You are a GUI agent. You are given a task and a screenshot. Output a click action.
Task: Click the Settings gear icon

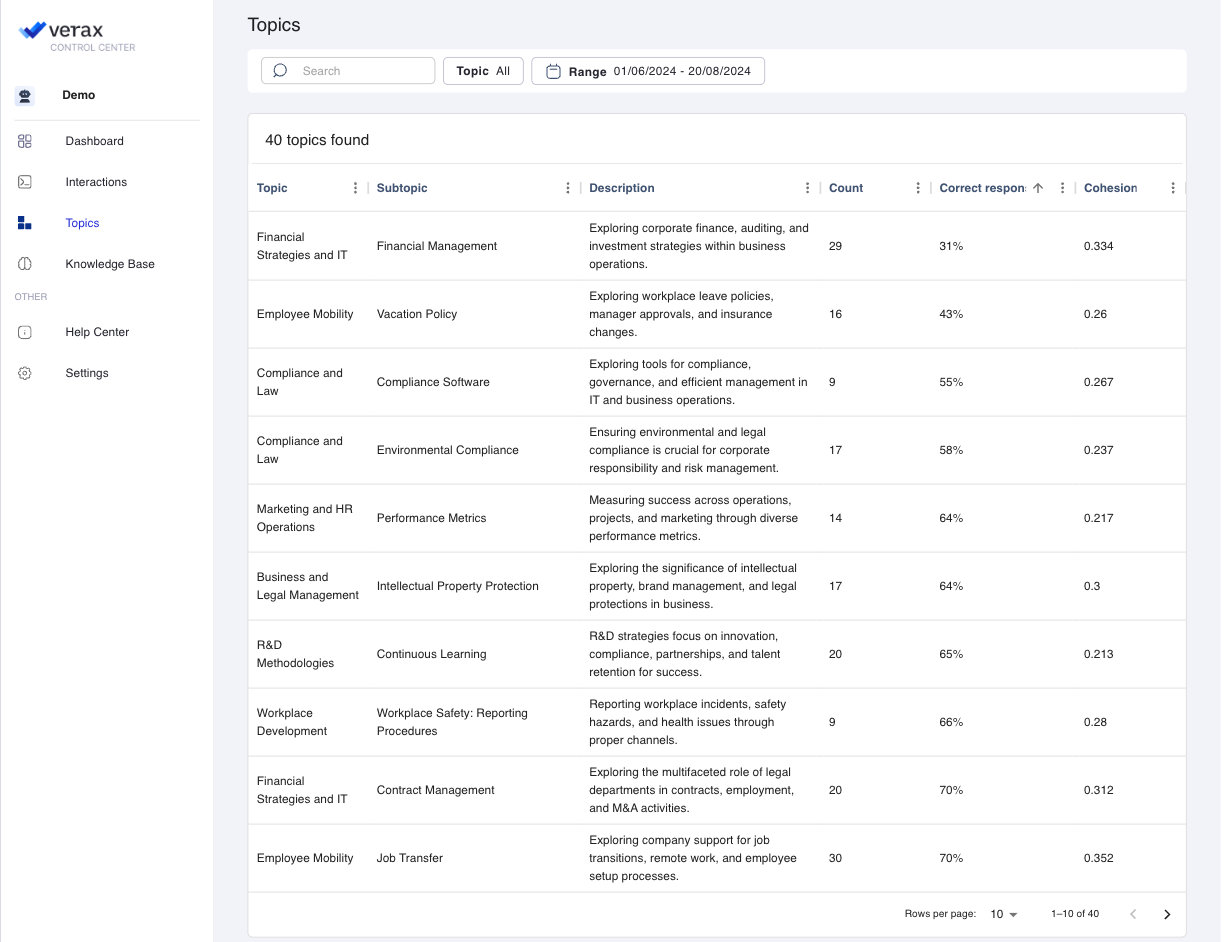pos(25,373)
